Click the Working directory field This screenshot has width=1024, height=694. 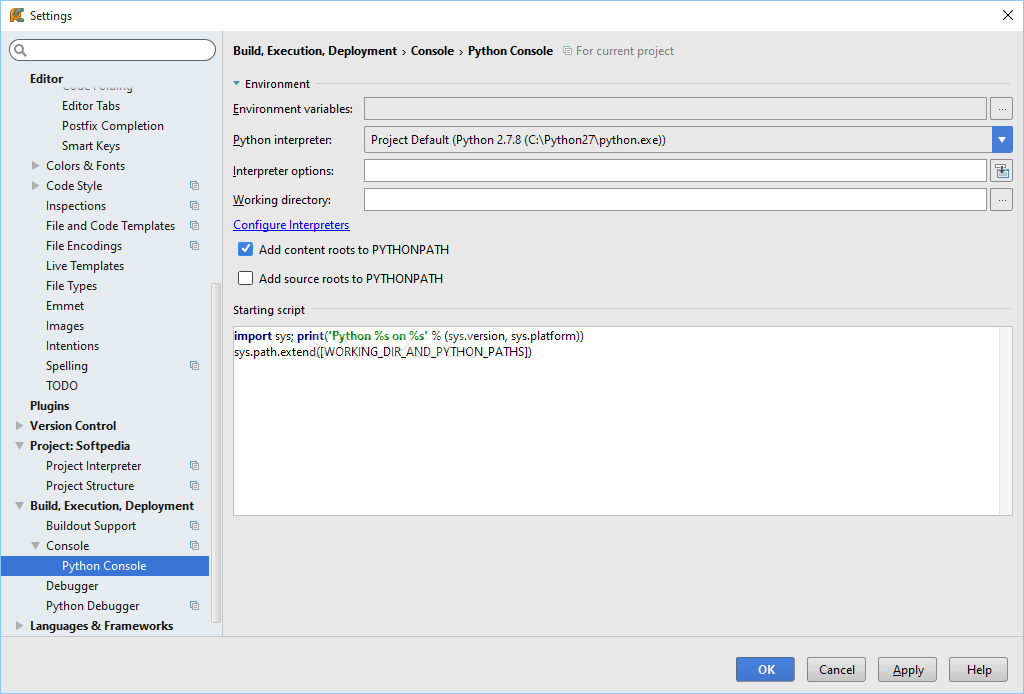click(x=675, y=200)
